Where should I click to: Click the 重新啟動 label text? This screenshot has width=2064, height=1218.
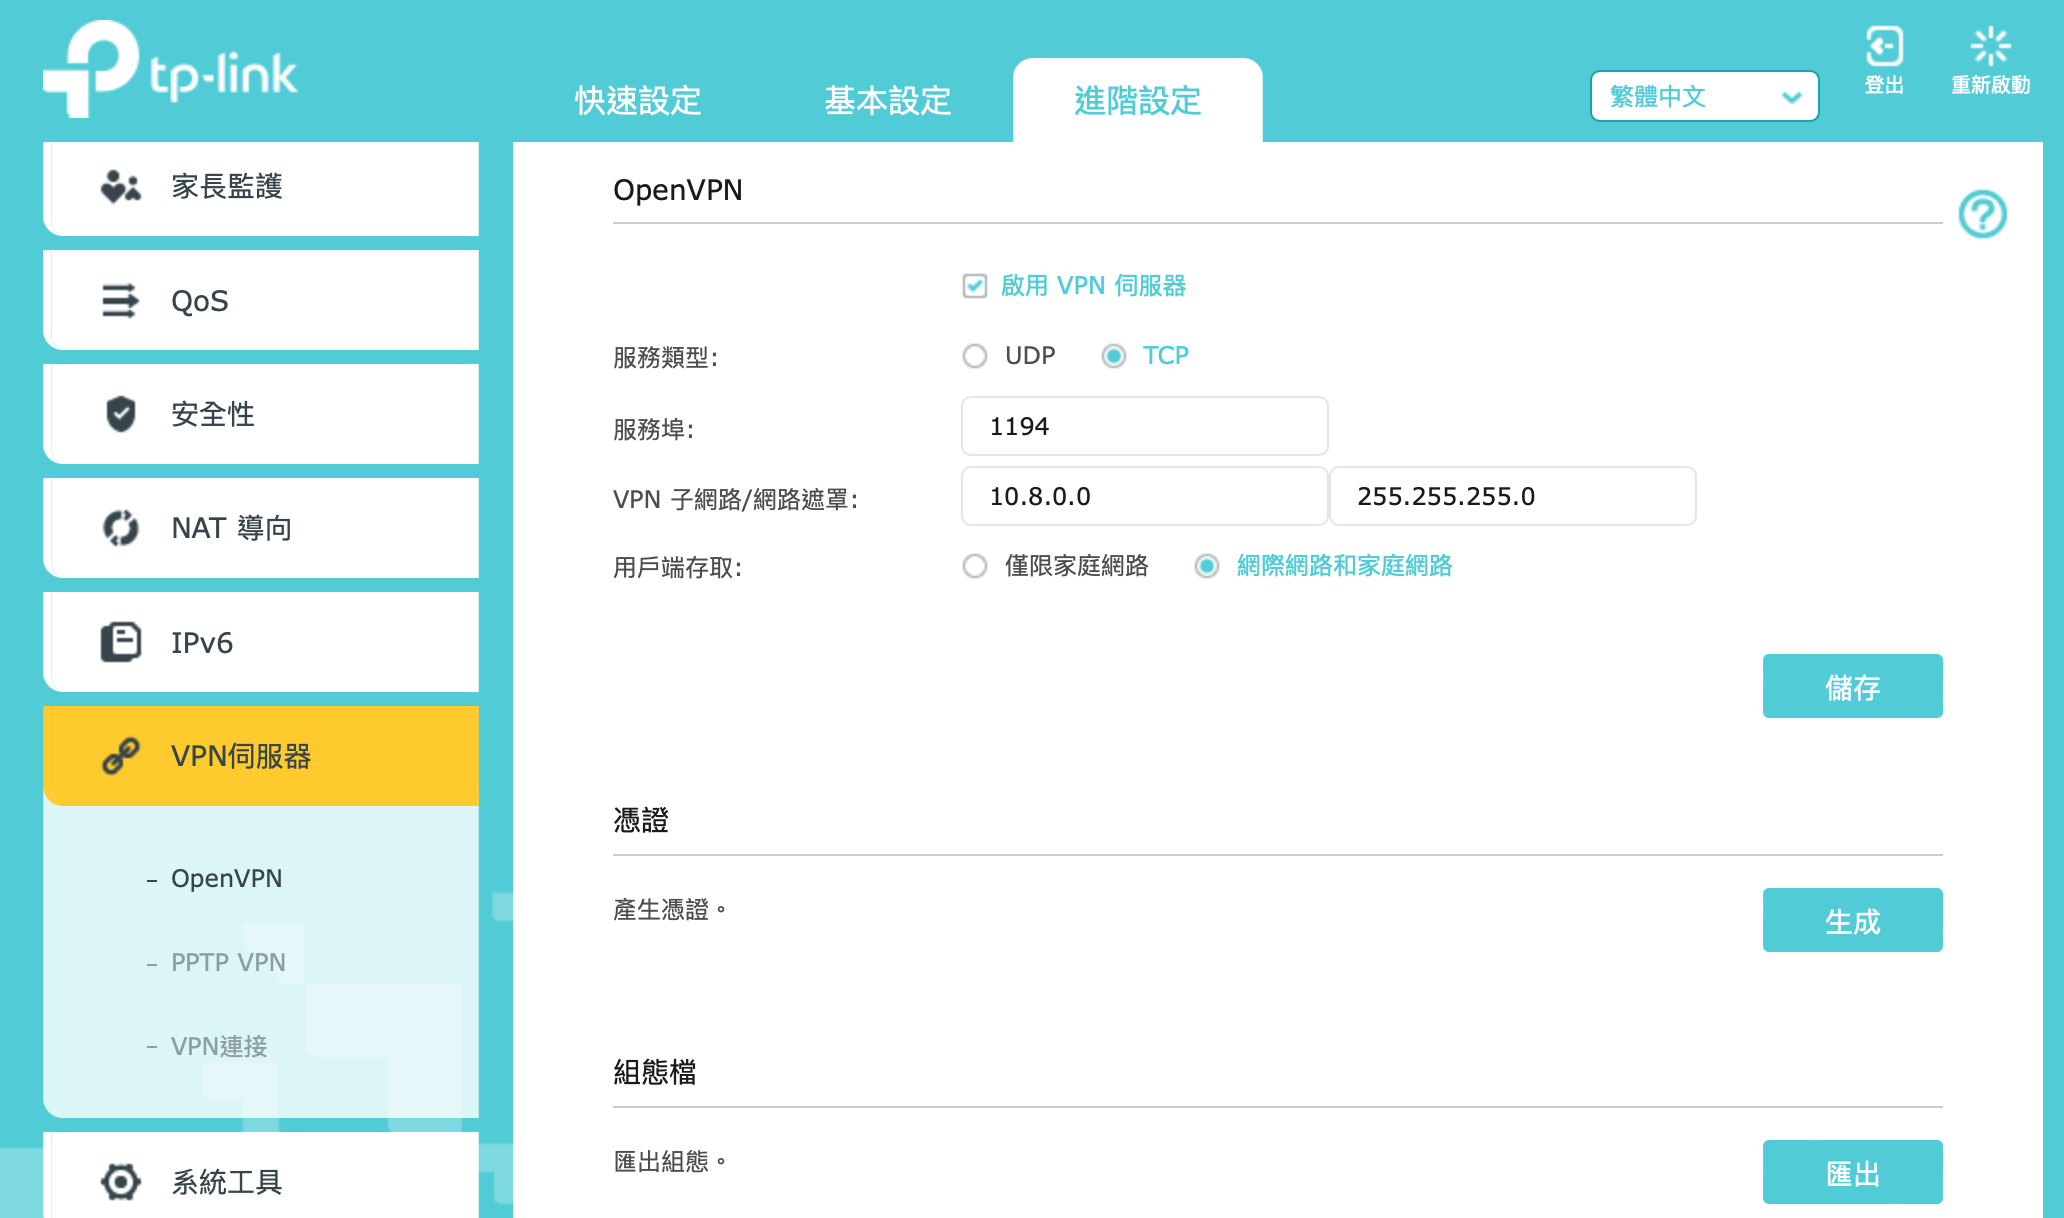(1990, 85)
